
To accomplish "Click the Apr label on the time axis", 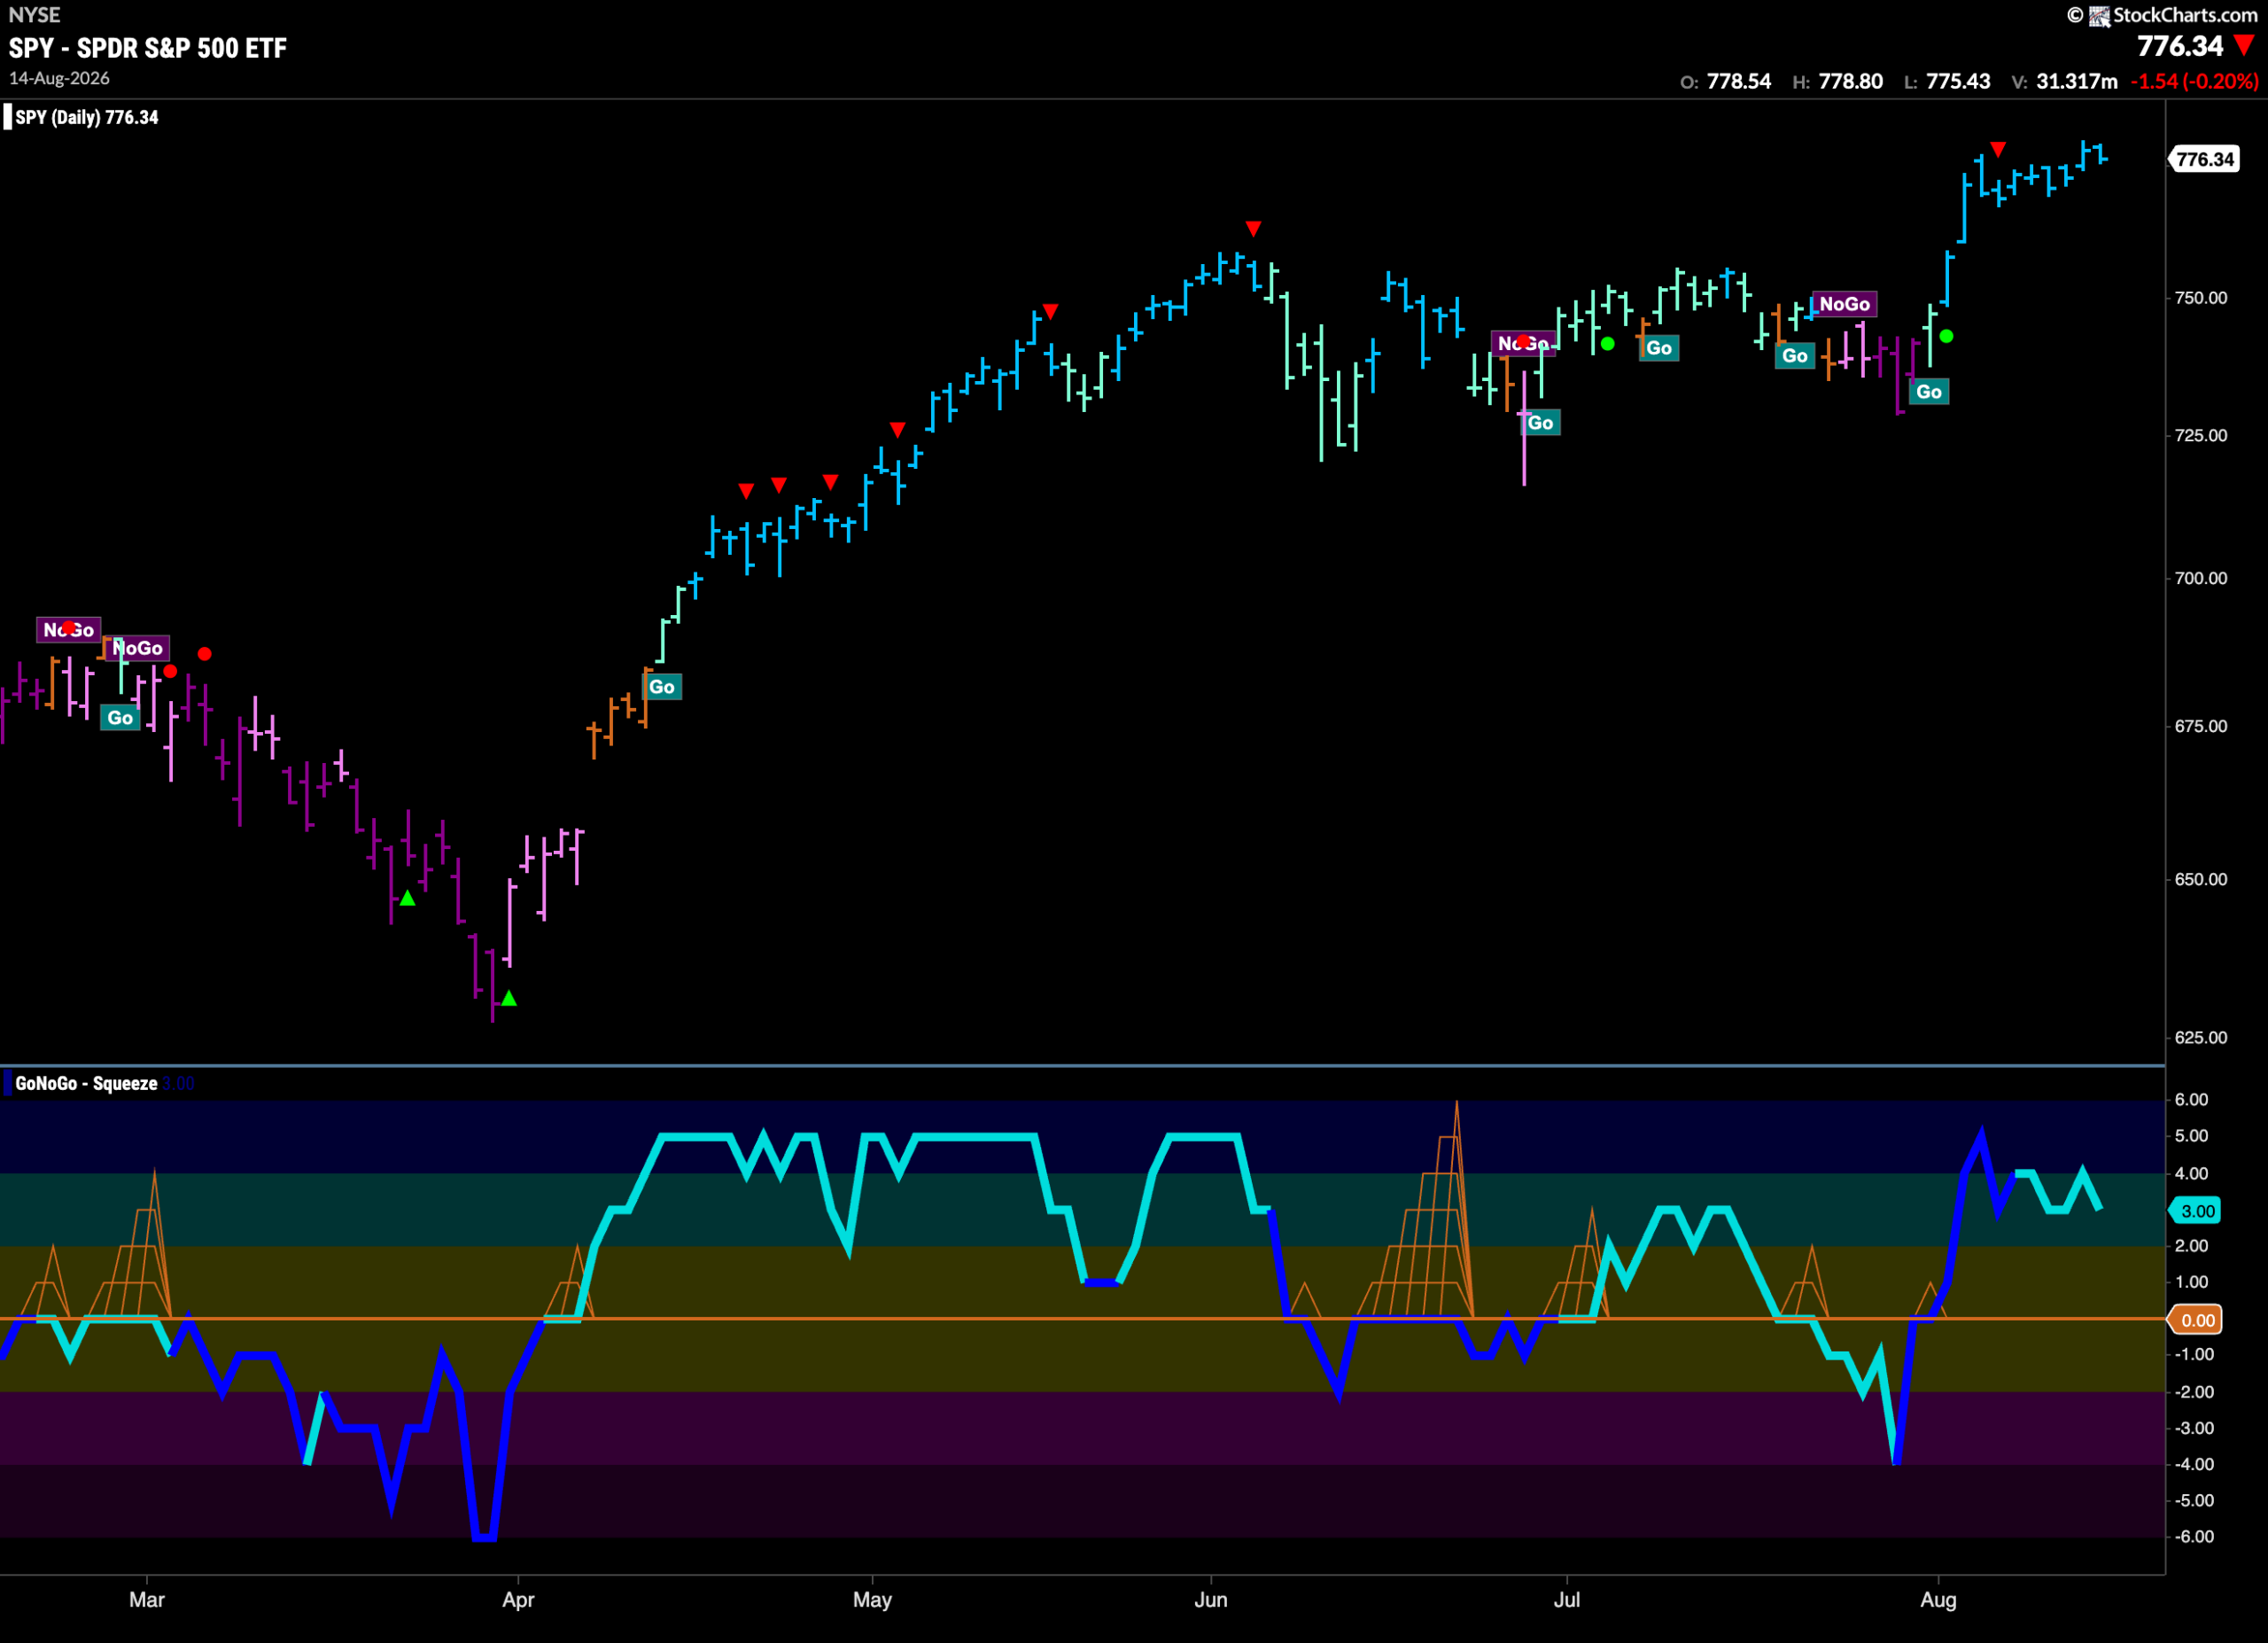I will 518,1599.
